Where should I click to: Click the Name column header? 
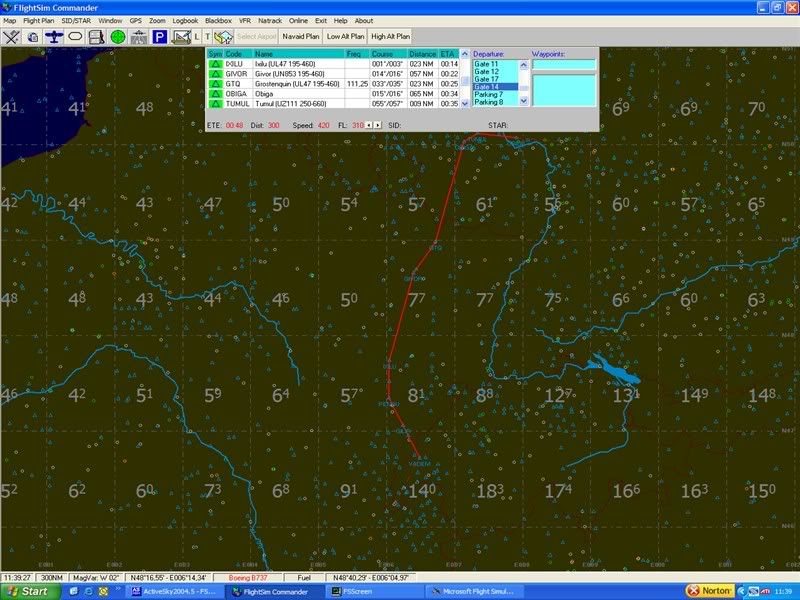click(x=298, y=54)
